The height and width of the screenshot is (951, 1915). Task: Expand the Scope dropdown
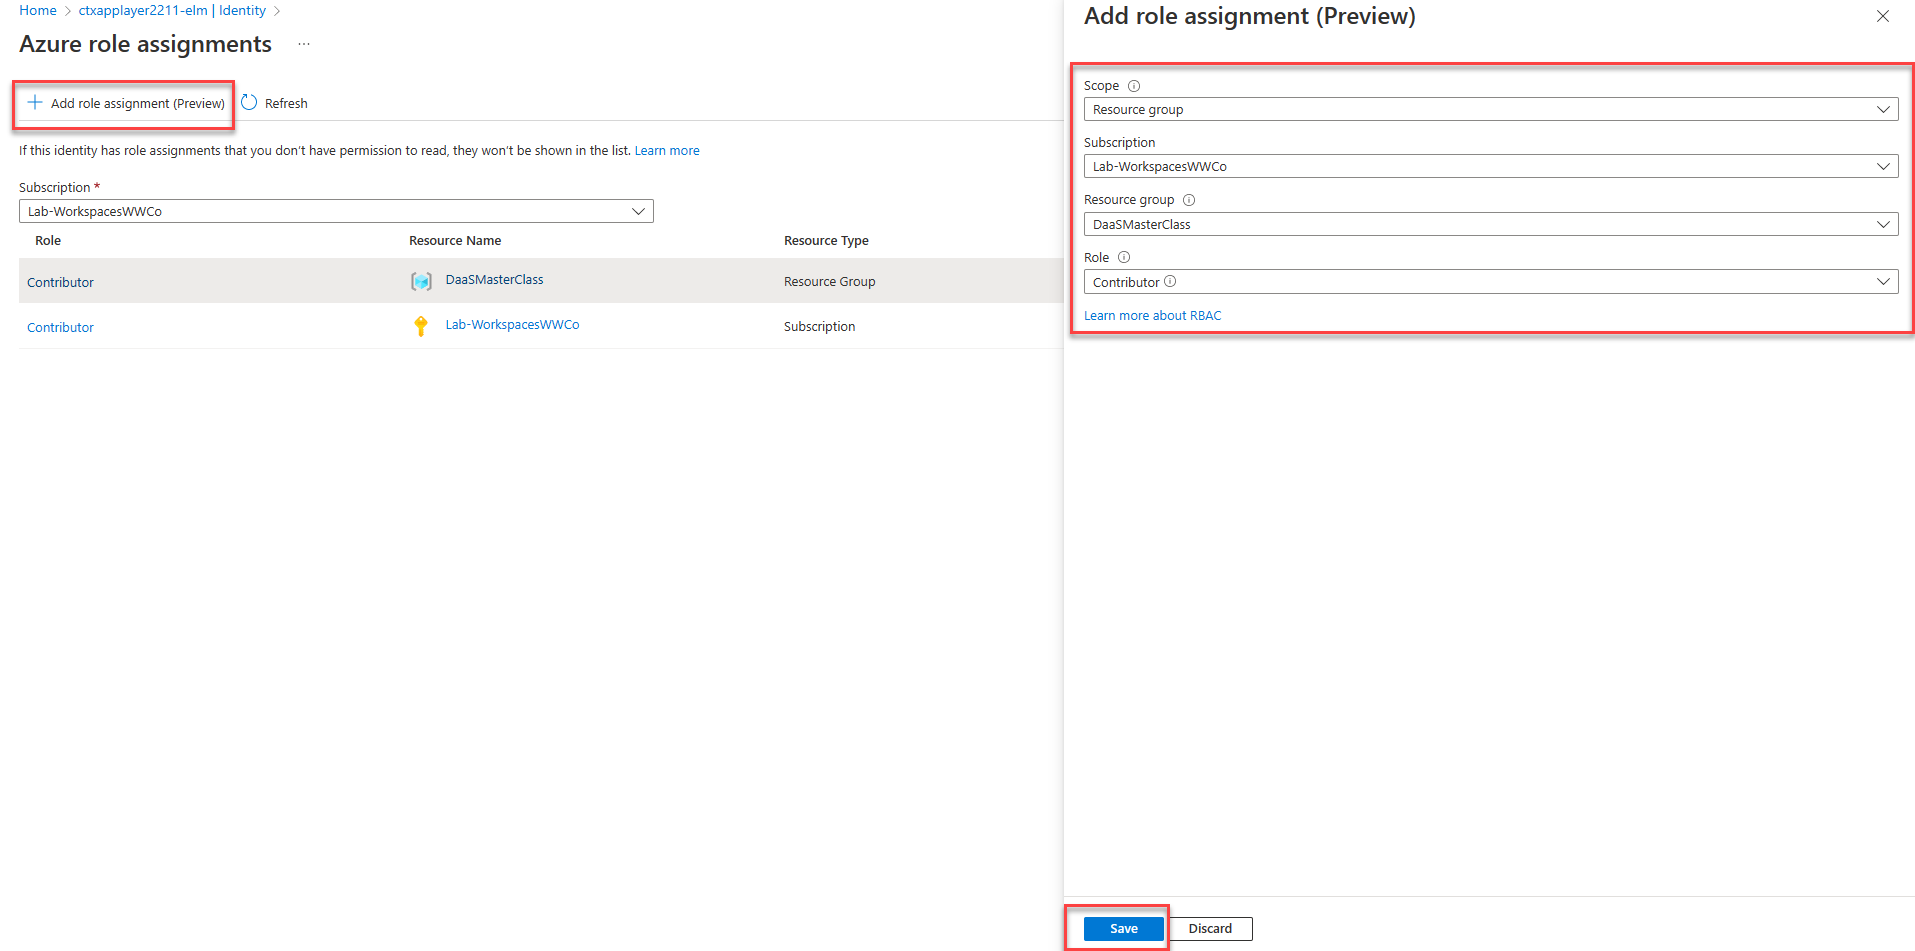coord(1883,110)
